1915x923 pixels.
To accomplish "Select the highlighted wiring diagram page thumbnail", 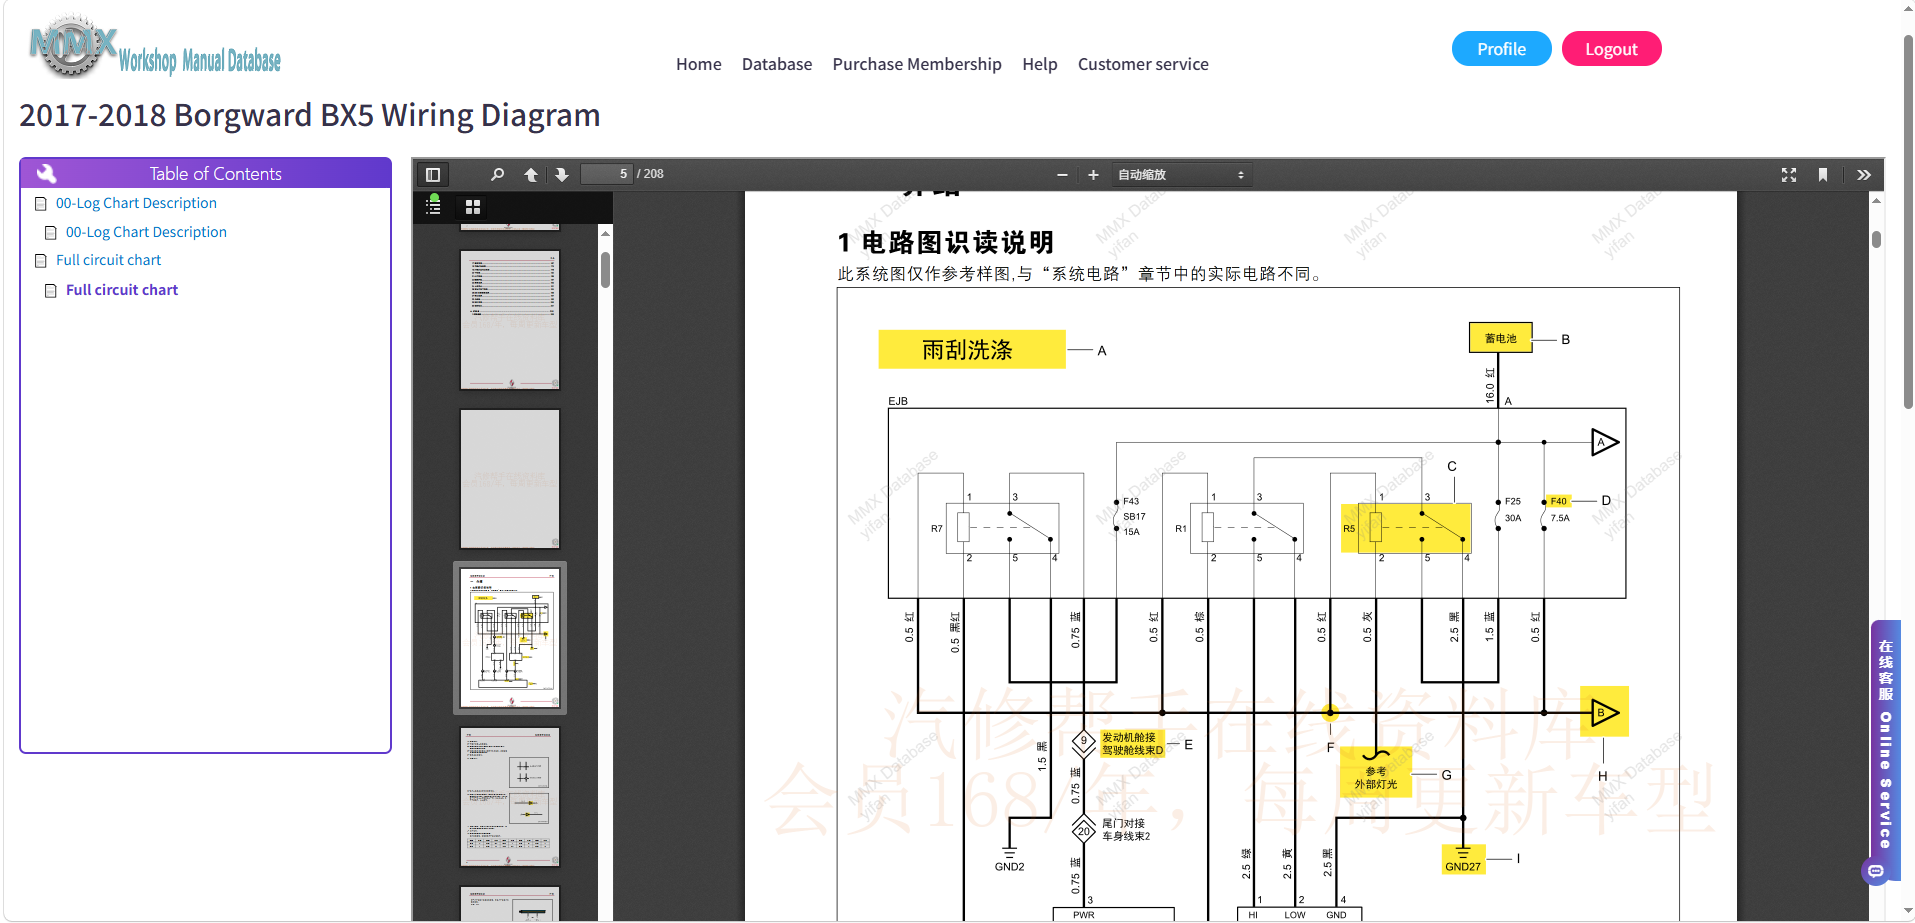I will [x=510, y=638].
